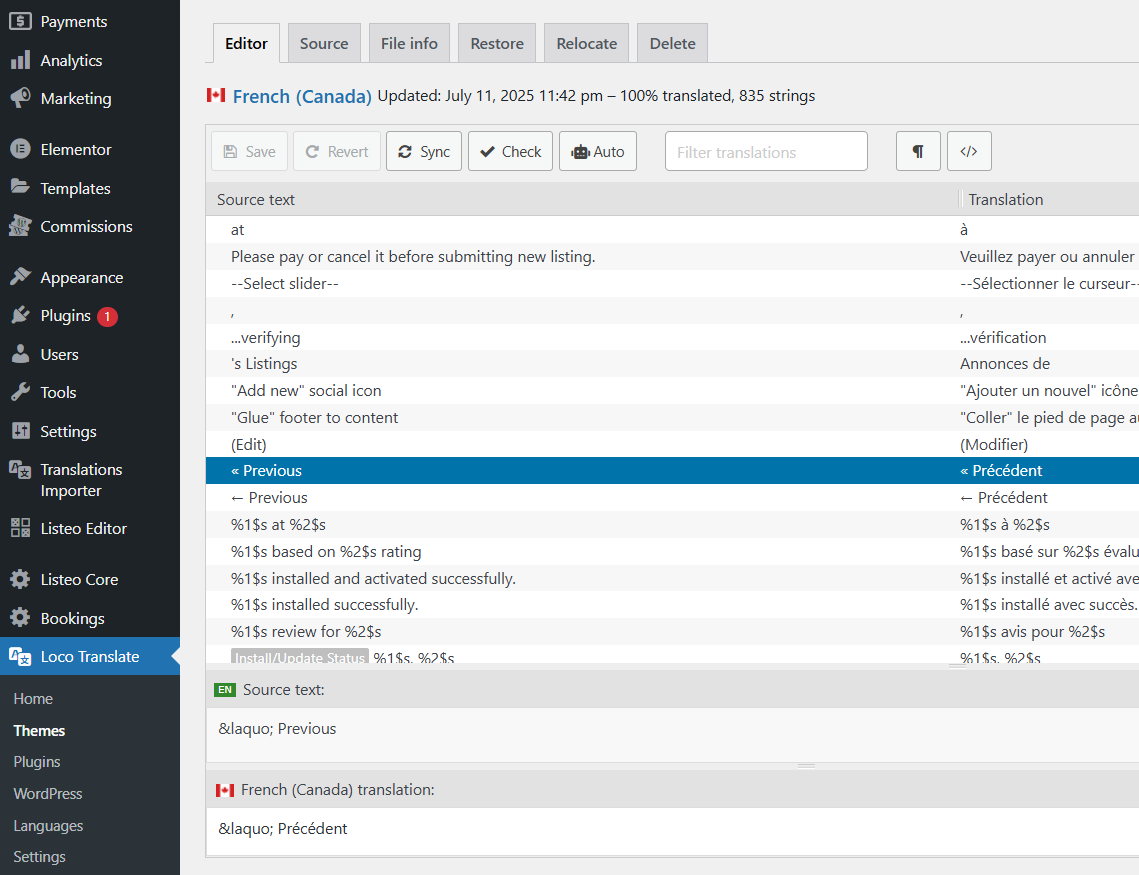The width and height of the screenshot is (1139, 875).
Task: Run the Check translations button
Action: [510, 152]
